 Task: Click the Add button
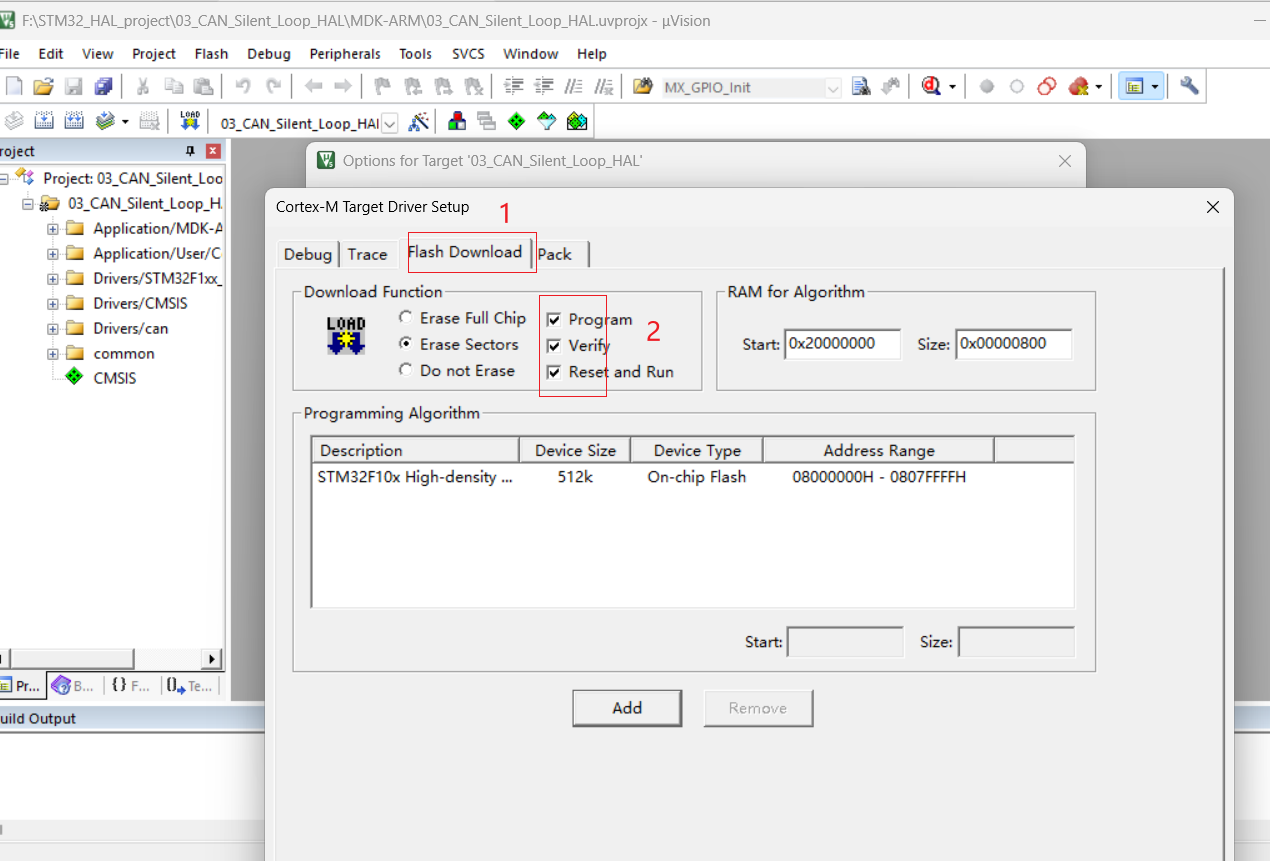[627, 708]
